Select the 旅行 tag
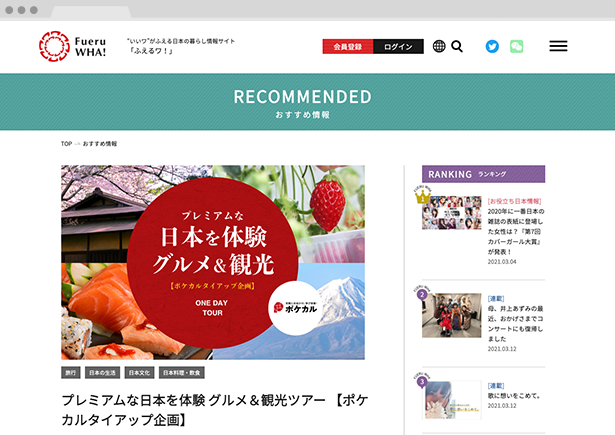Viewport: 615px width, 435px height. (71, 373)
